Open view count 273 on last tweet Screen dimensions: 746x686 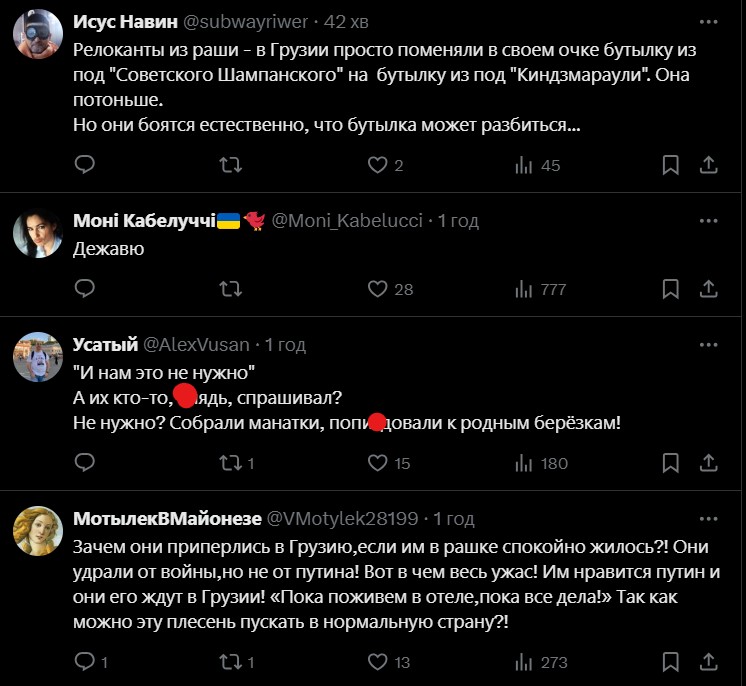click(540, 661)
